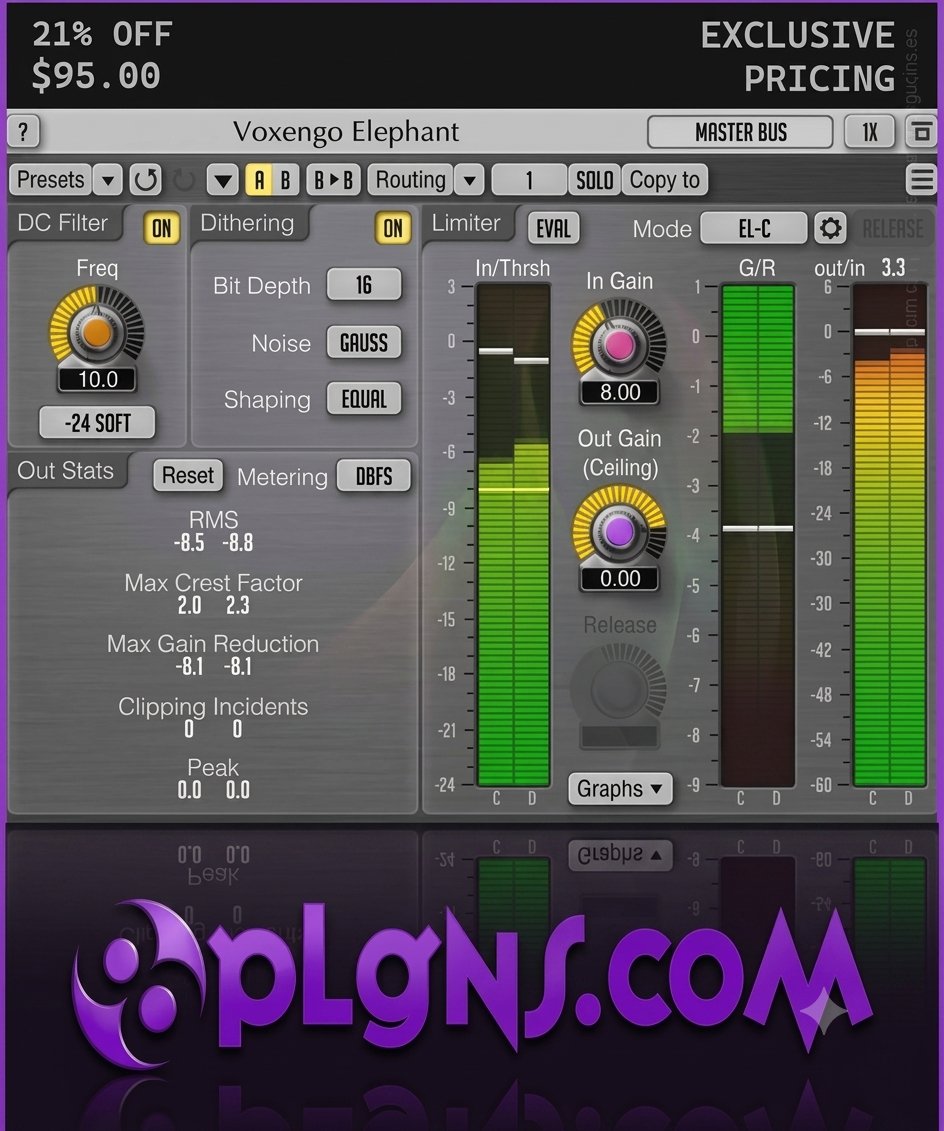
Task: Click the Freq value field 10.0
Action: [x=97, y=379]
